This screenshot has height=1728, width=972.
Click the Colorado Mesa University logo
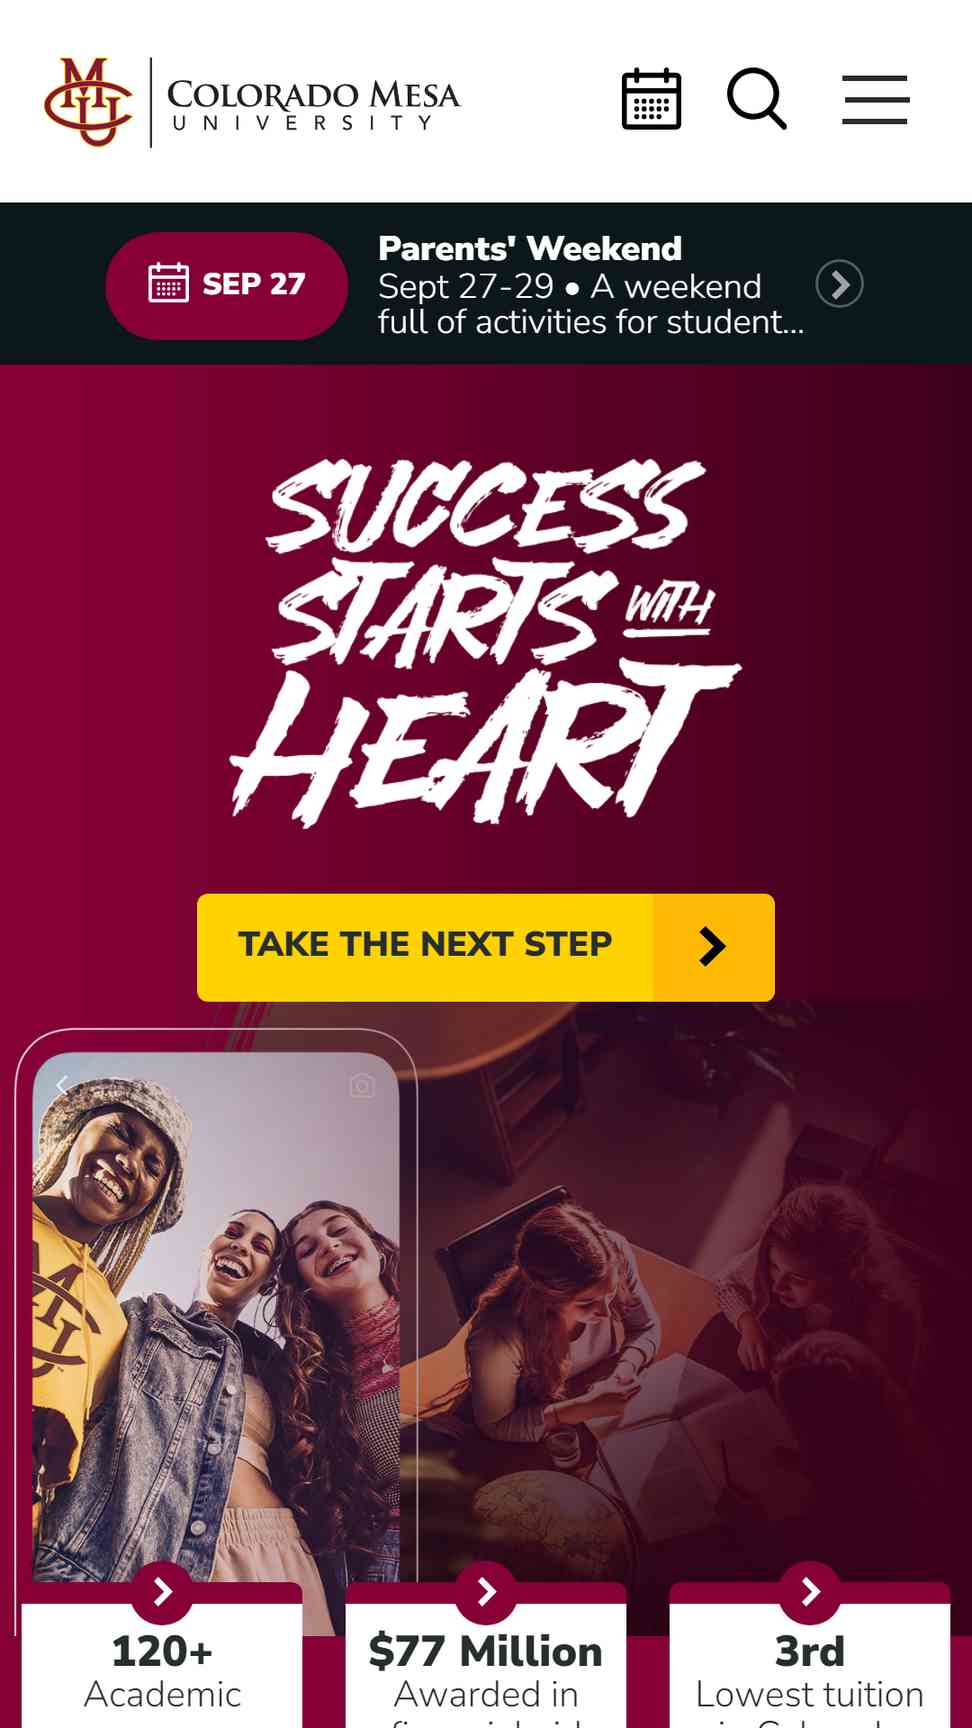(x=252, y=102)
